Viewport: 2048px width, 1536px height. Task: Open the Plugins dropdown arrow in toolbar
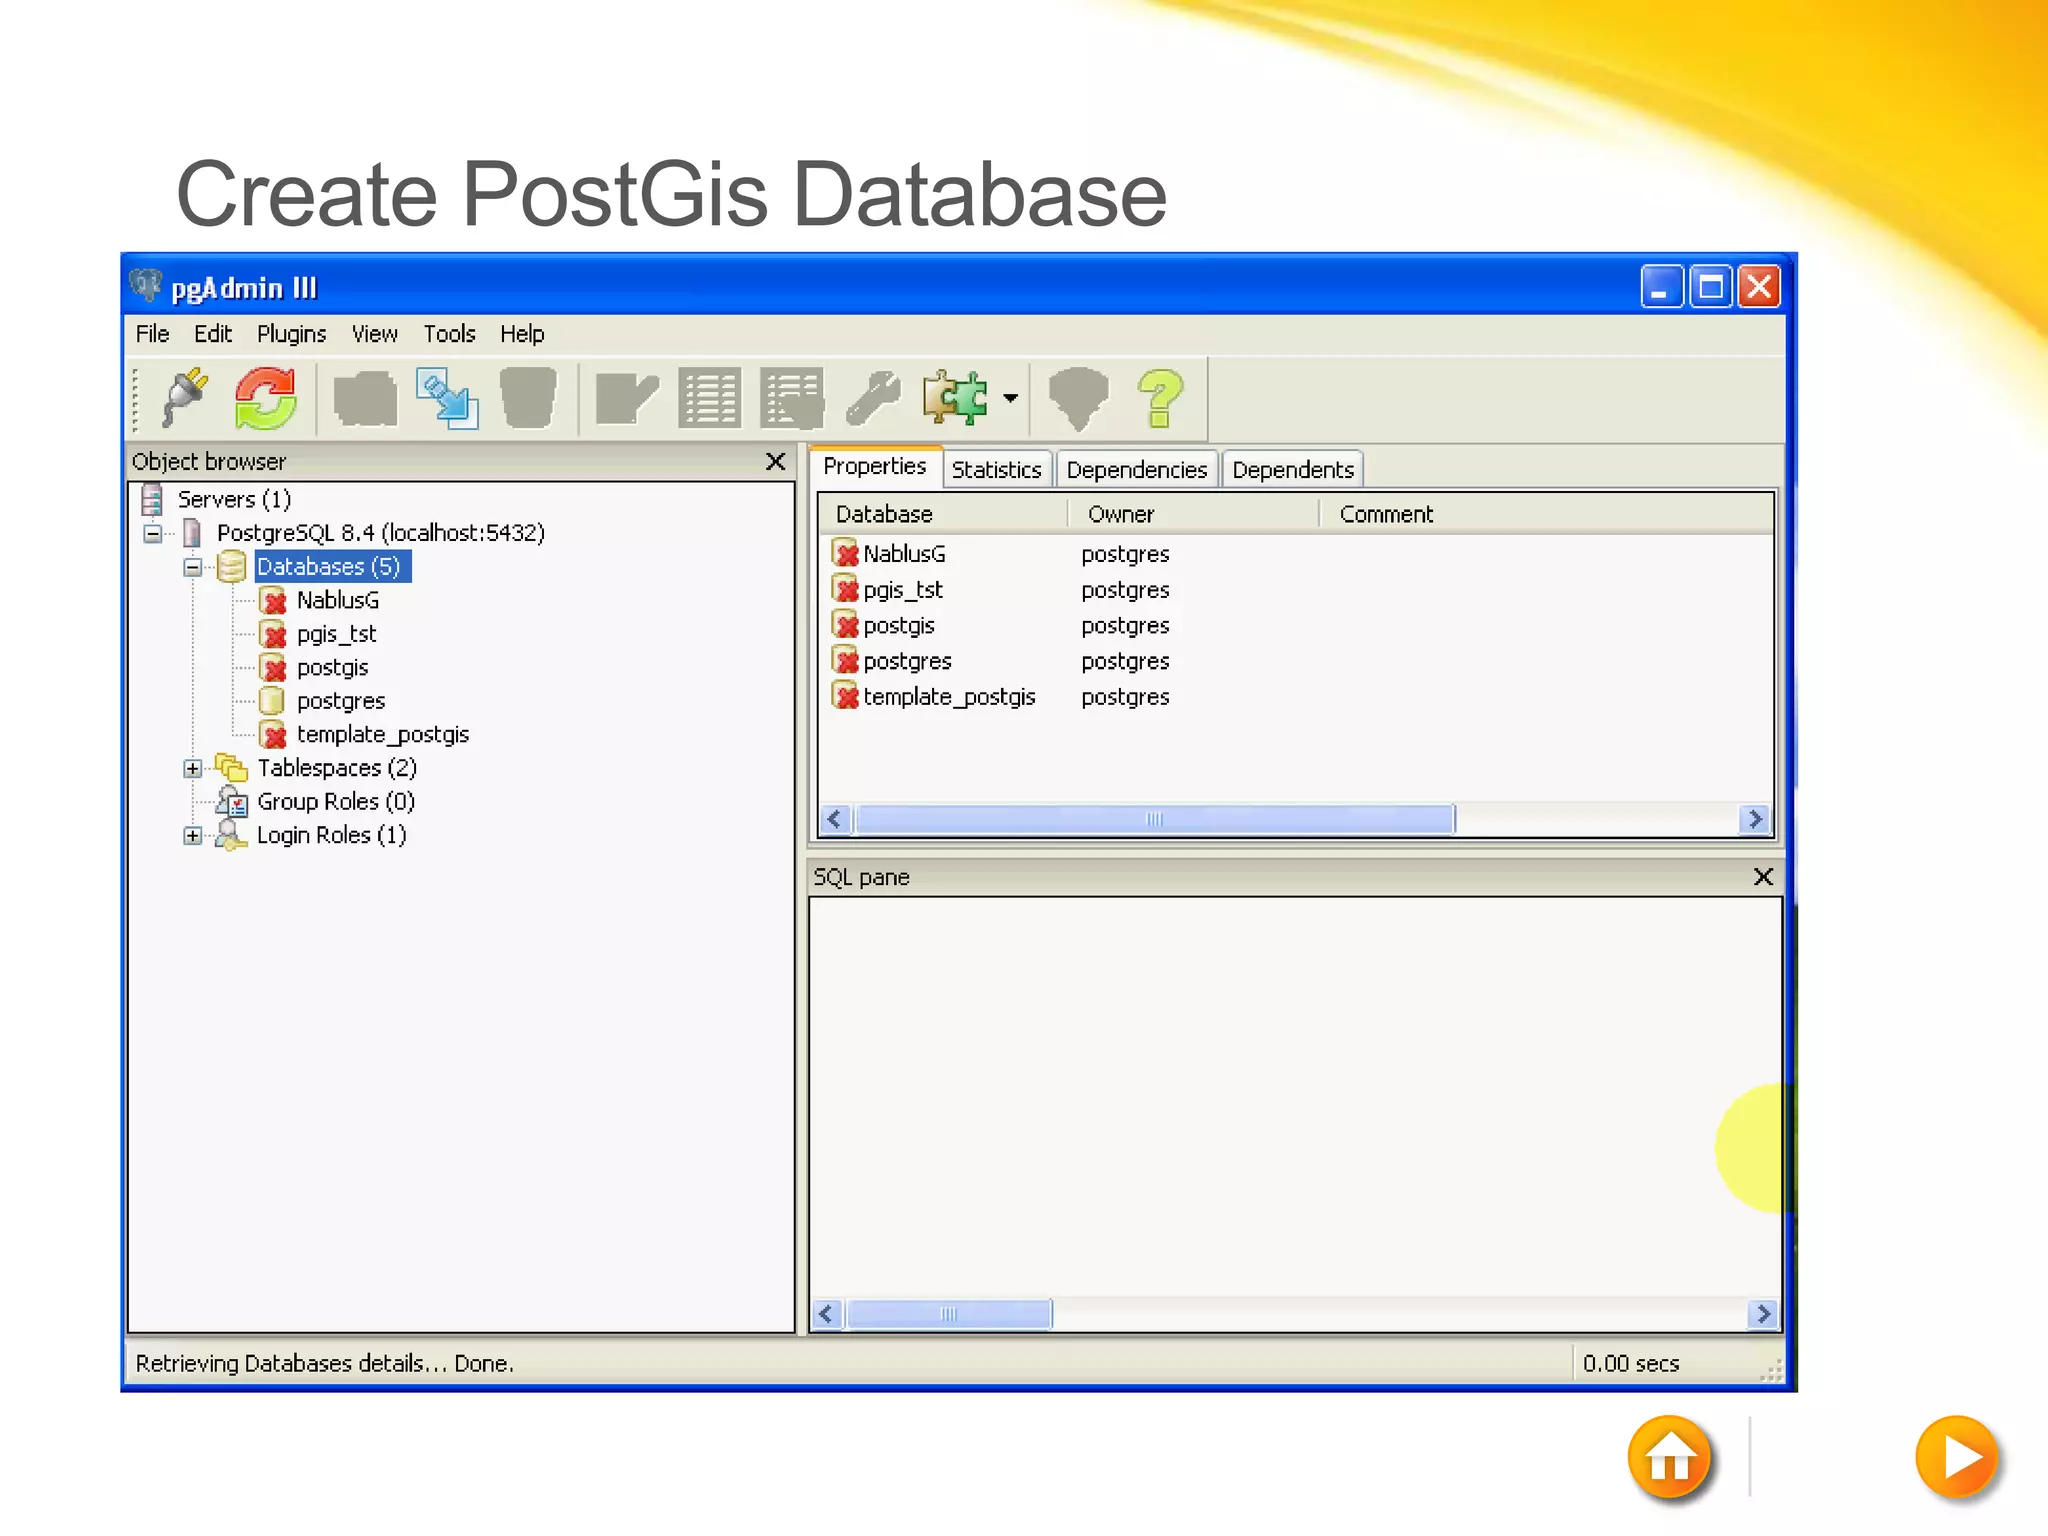tap(1010, 398)
